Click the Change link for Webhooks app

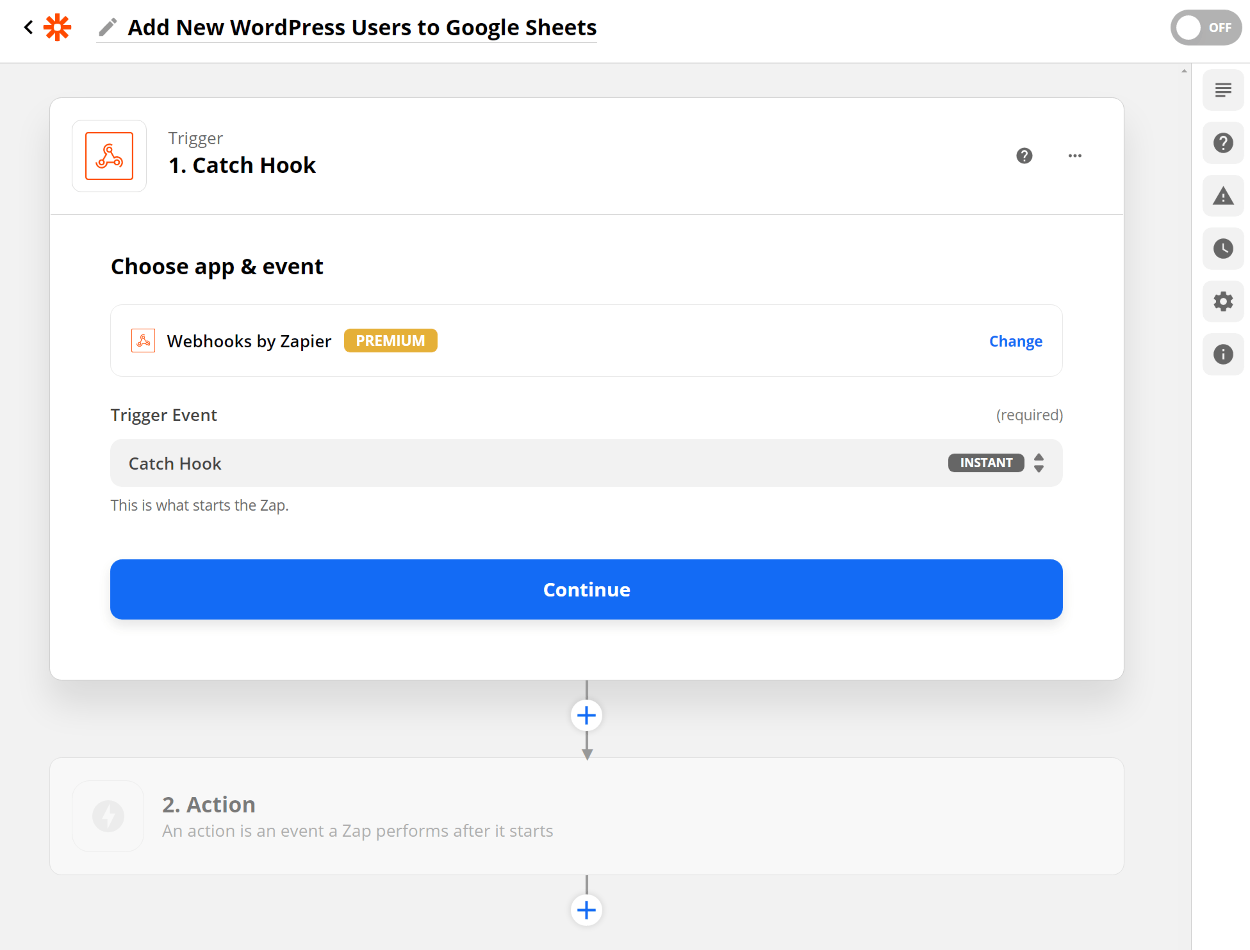coord(1015,341)
